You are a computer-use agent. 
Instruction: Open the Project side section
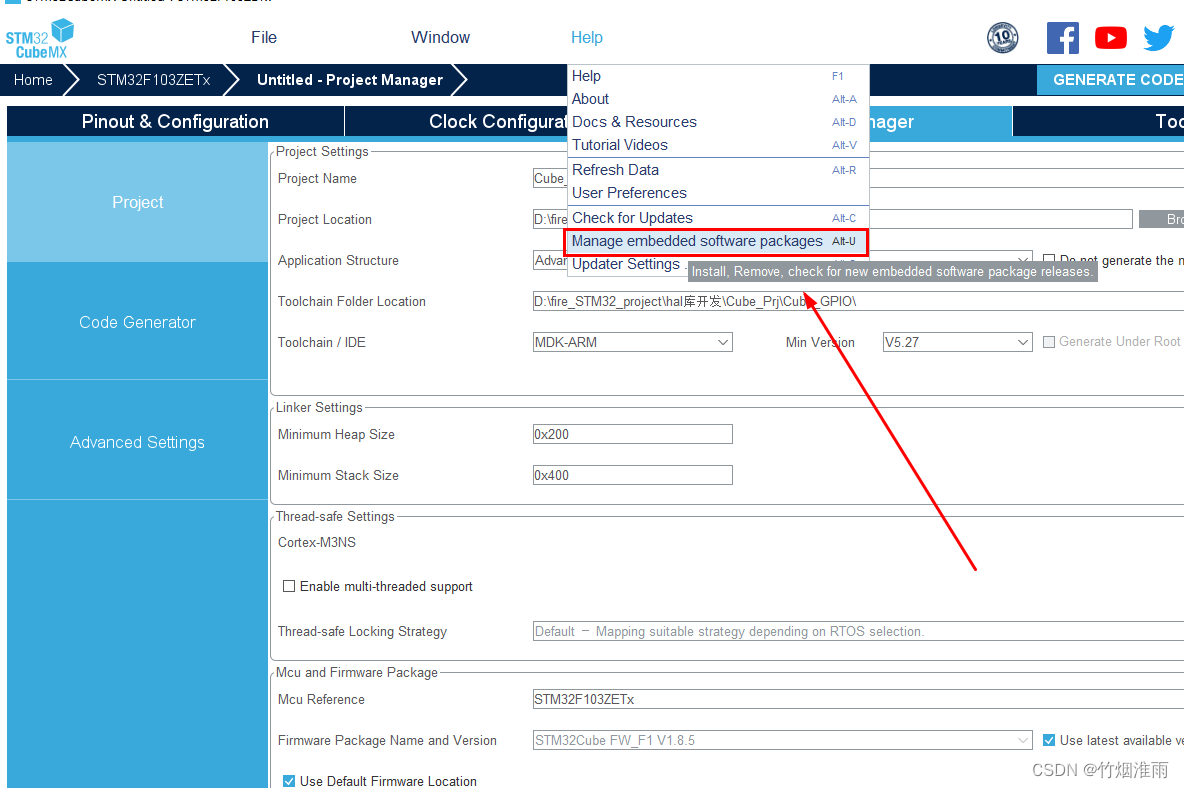click(x=137, y=202)
